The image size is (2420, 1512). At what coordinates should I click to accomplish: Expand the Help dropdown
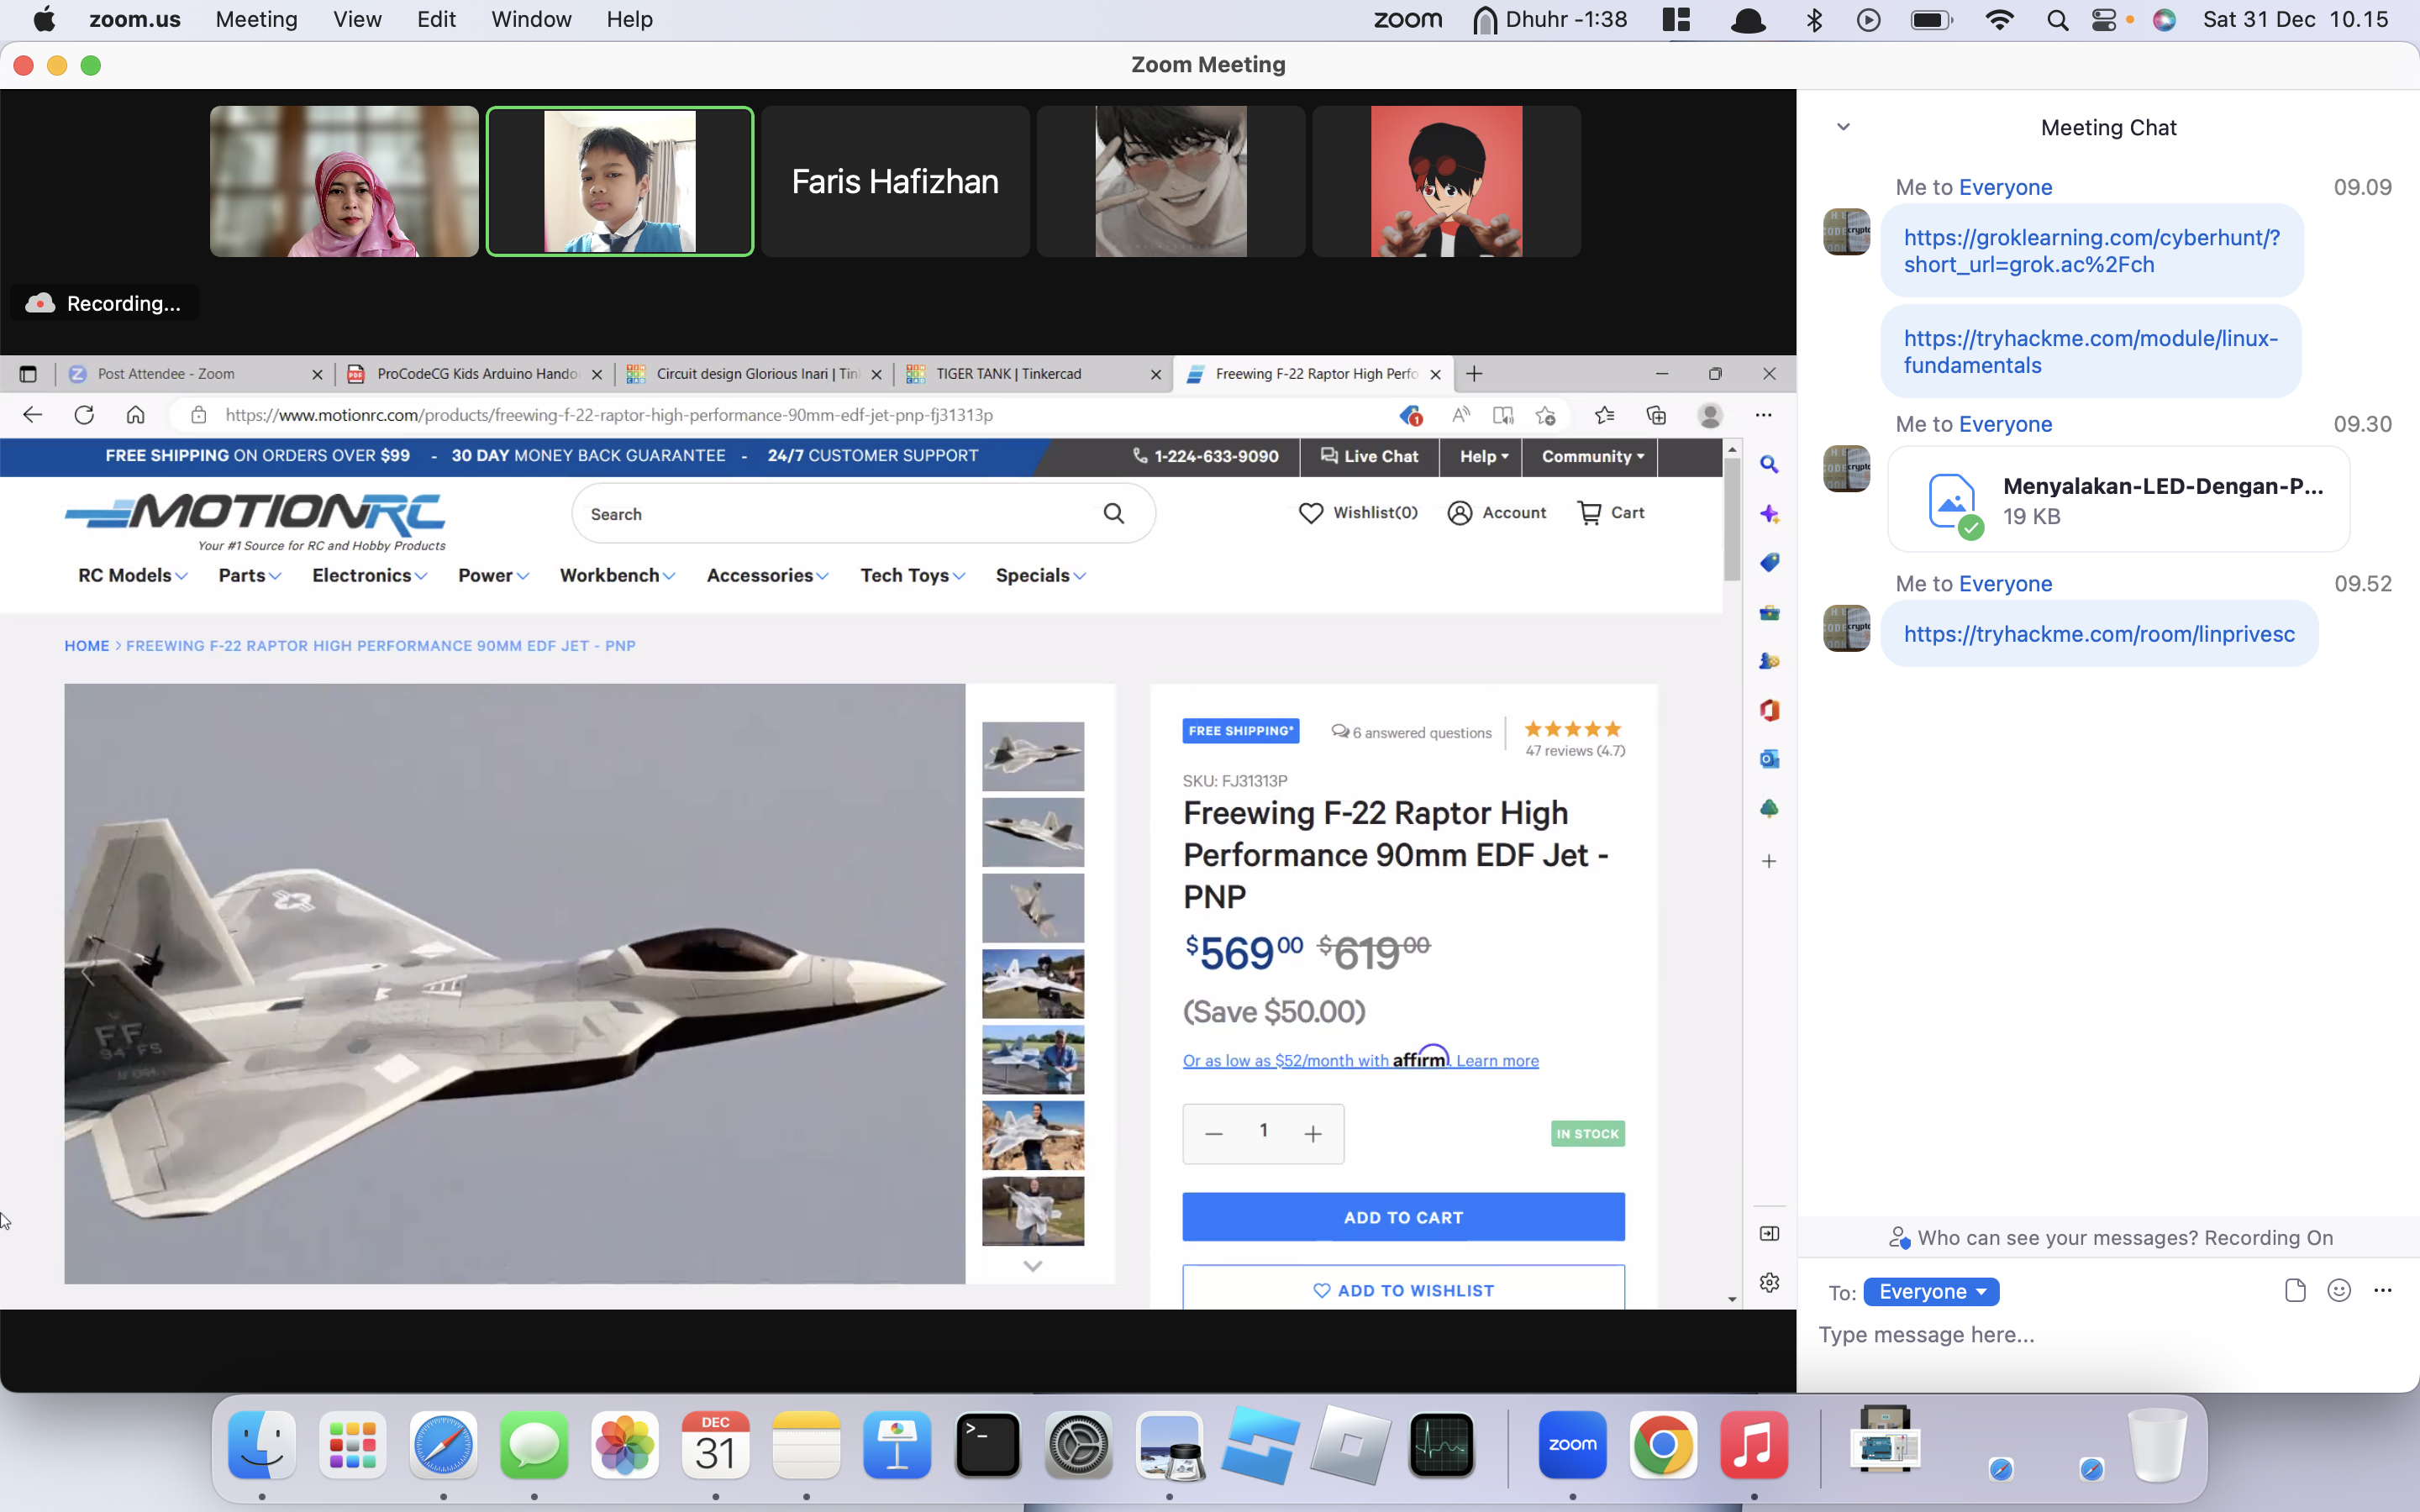click(1483, 456)
